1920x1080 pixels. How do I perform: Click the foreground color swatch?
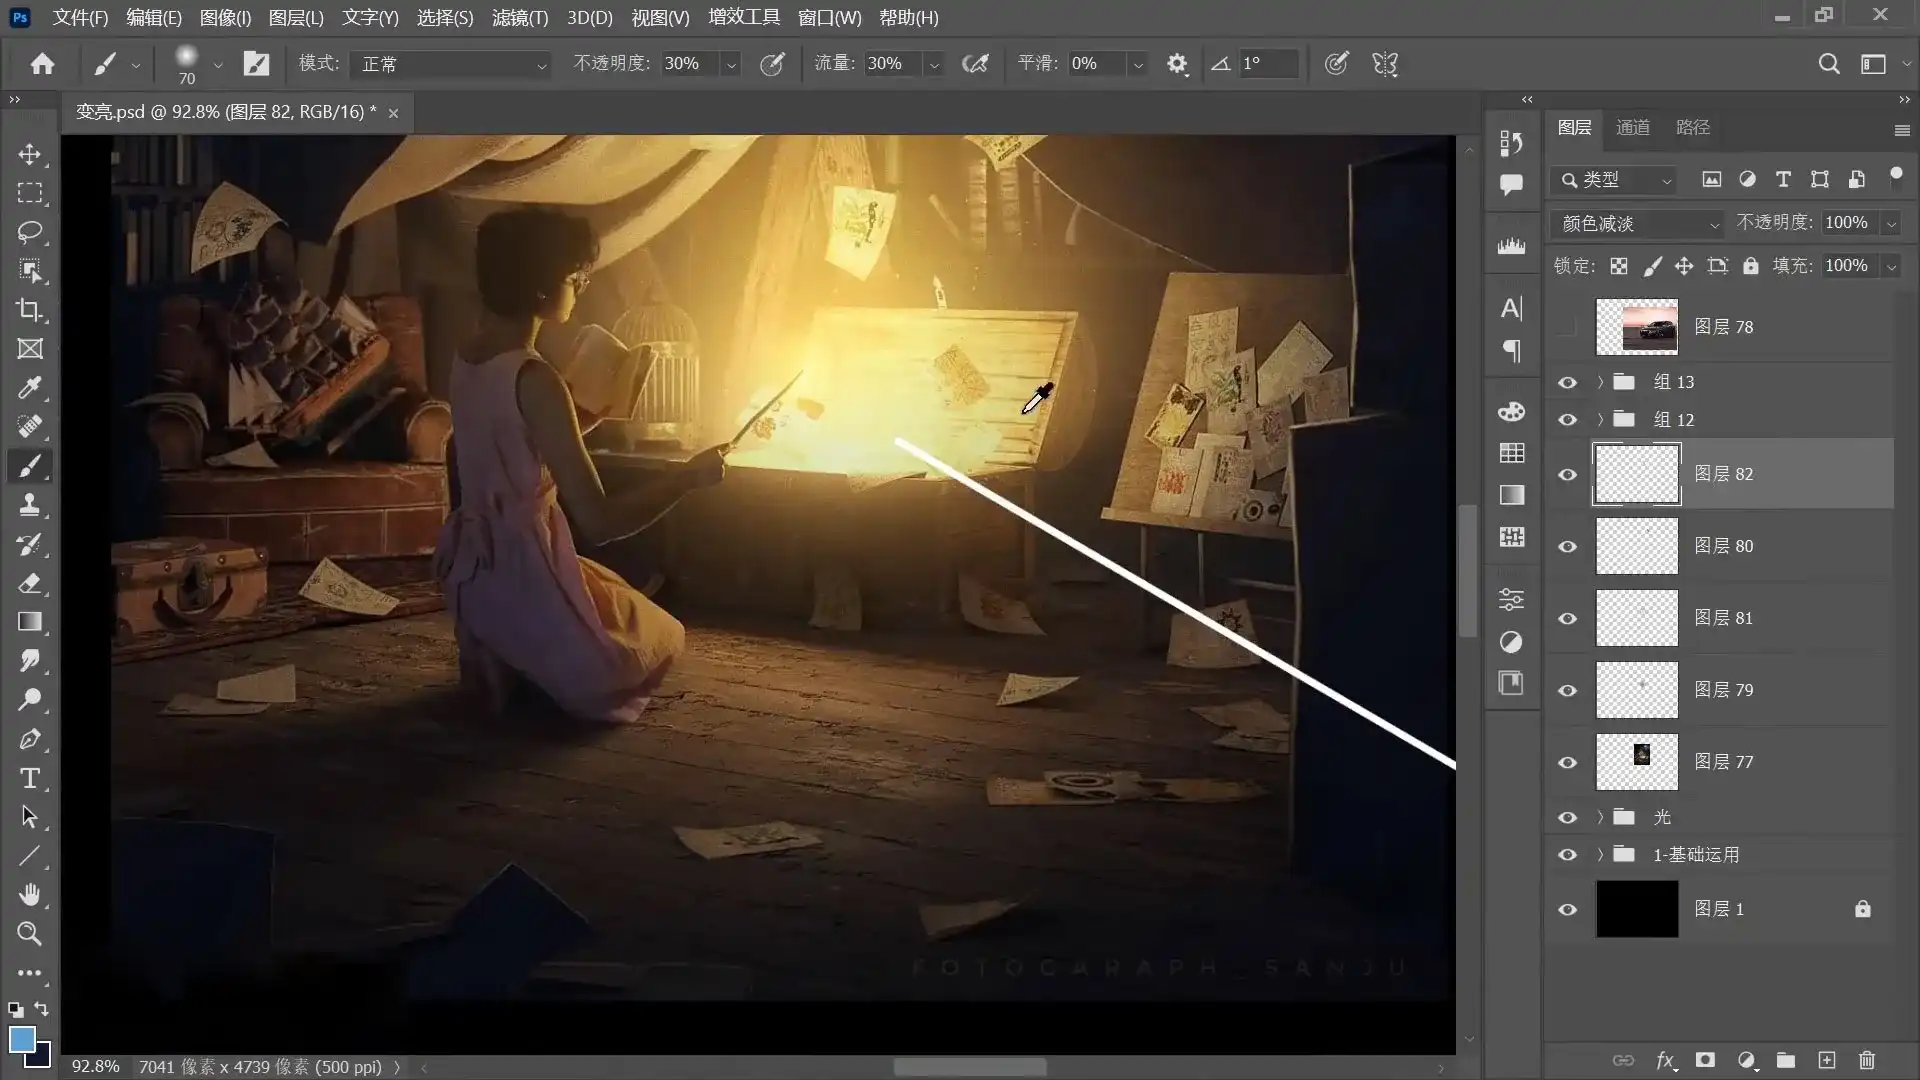22,1039
